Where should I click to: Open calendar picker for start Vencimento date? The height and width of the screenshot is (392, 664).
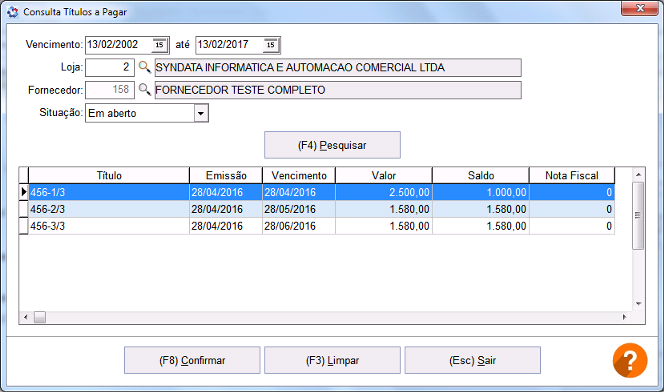tap(159, 45)
